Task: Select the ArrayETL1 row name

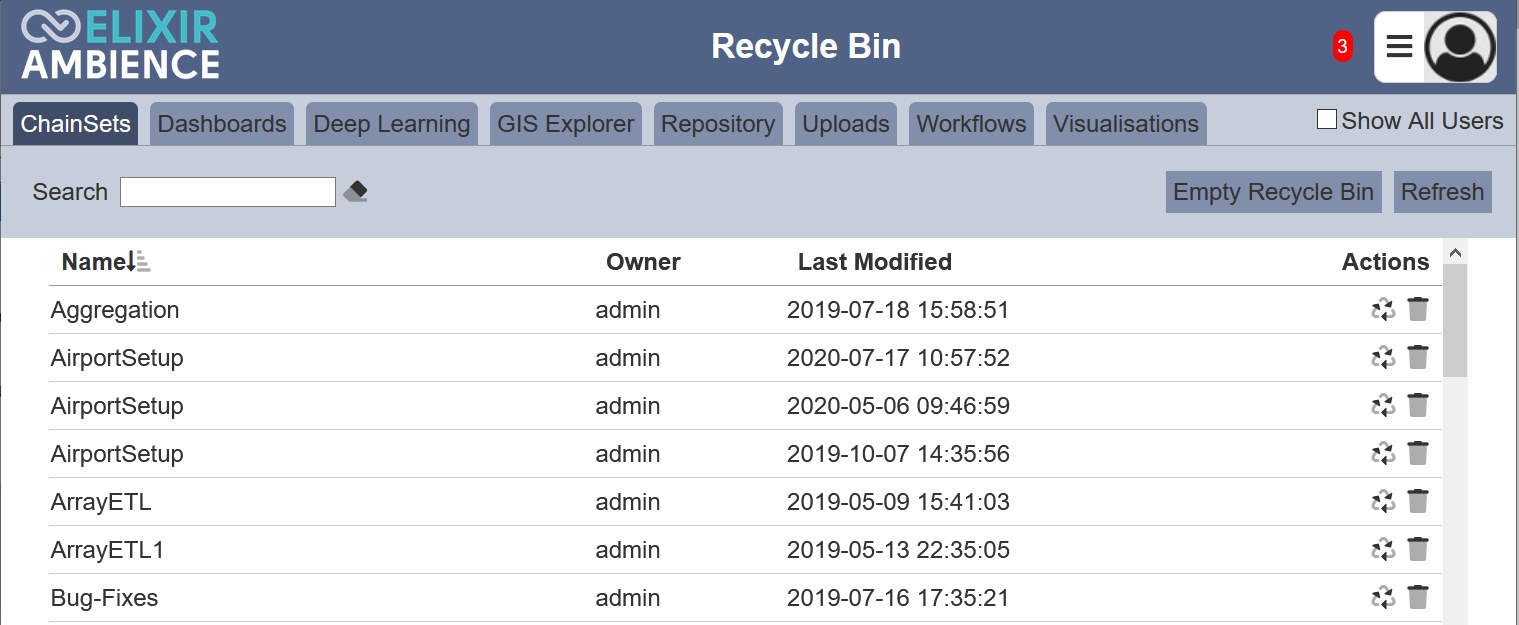Action: (x=108, y=550)
